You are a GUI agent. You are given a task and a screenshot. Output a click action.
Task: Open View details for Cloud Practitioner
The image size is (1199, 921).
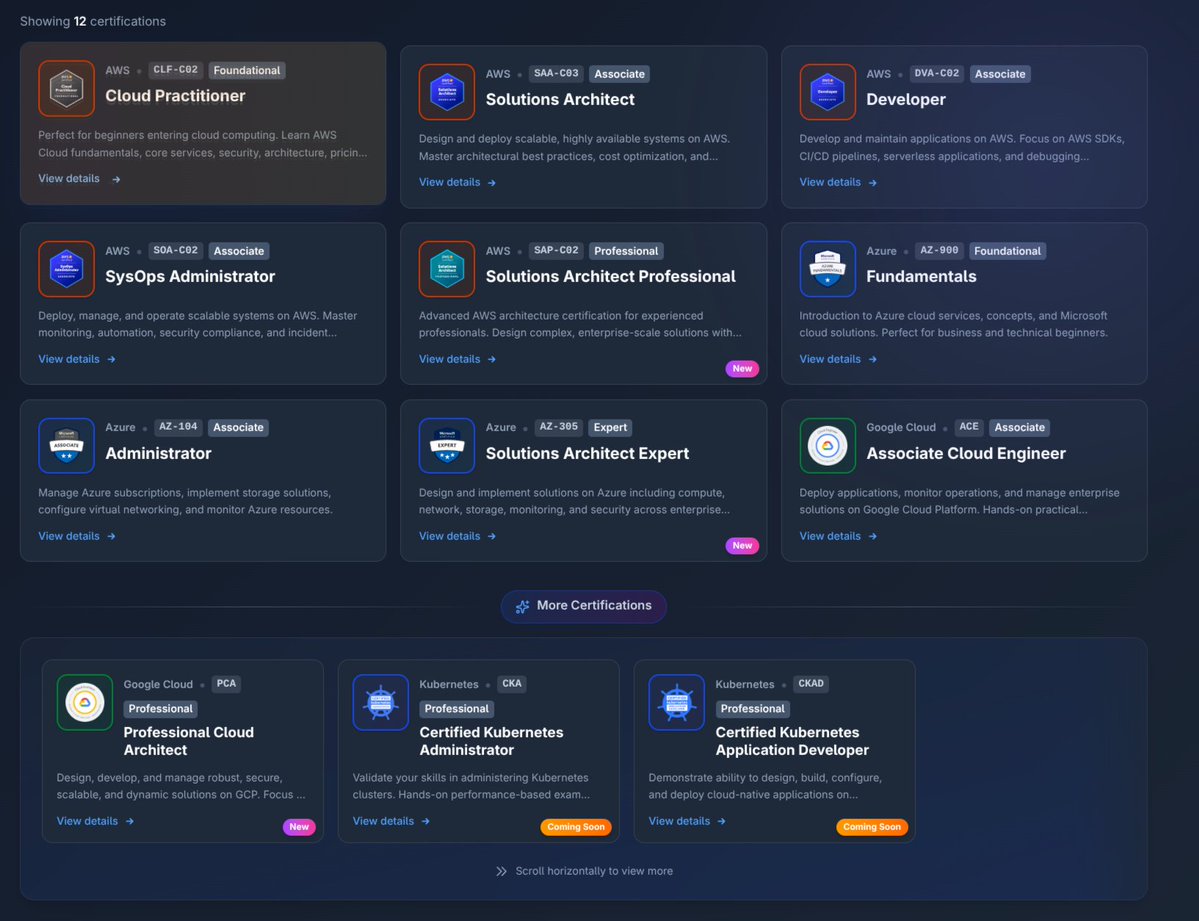click(x=80, y=179)
